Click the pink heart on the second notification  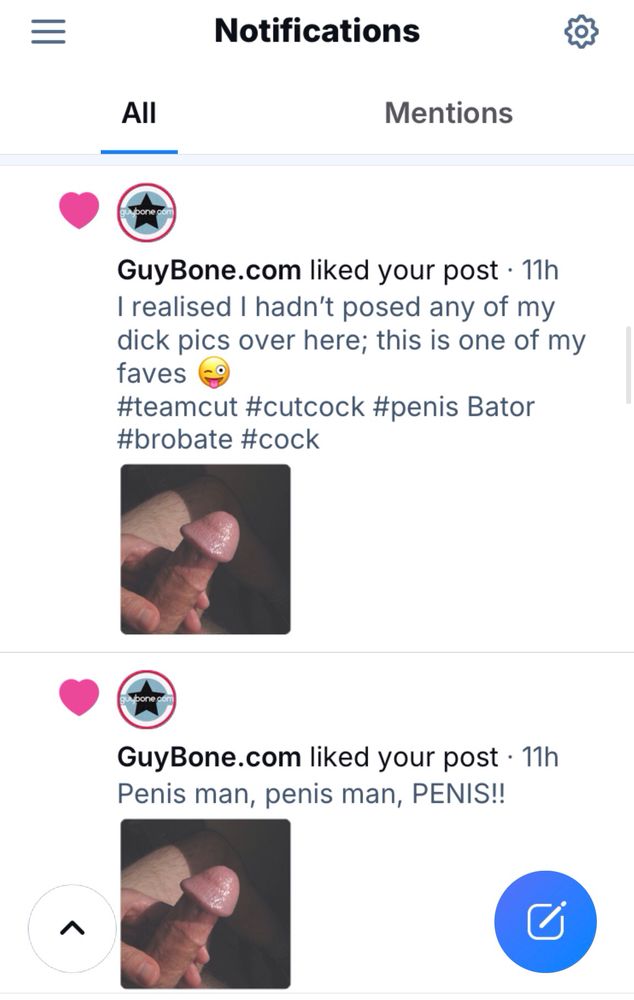click(x=79, y=697)
